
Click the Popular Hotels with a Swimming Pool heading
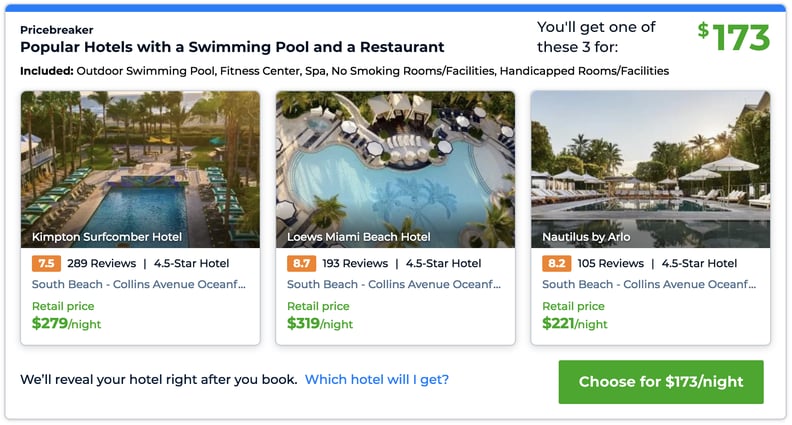232,47
